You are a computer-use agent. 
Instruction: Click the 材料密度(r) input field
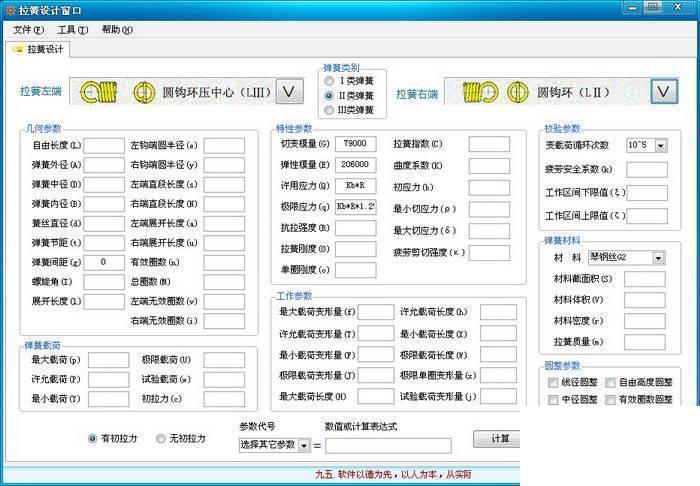coord(645,321)
